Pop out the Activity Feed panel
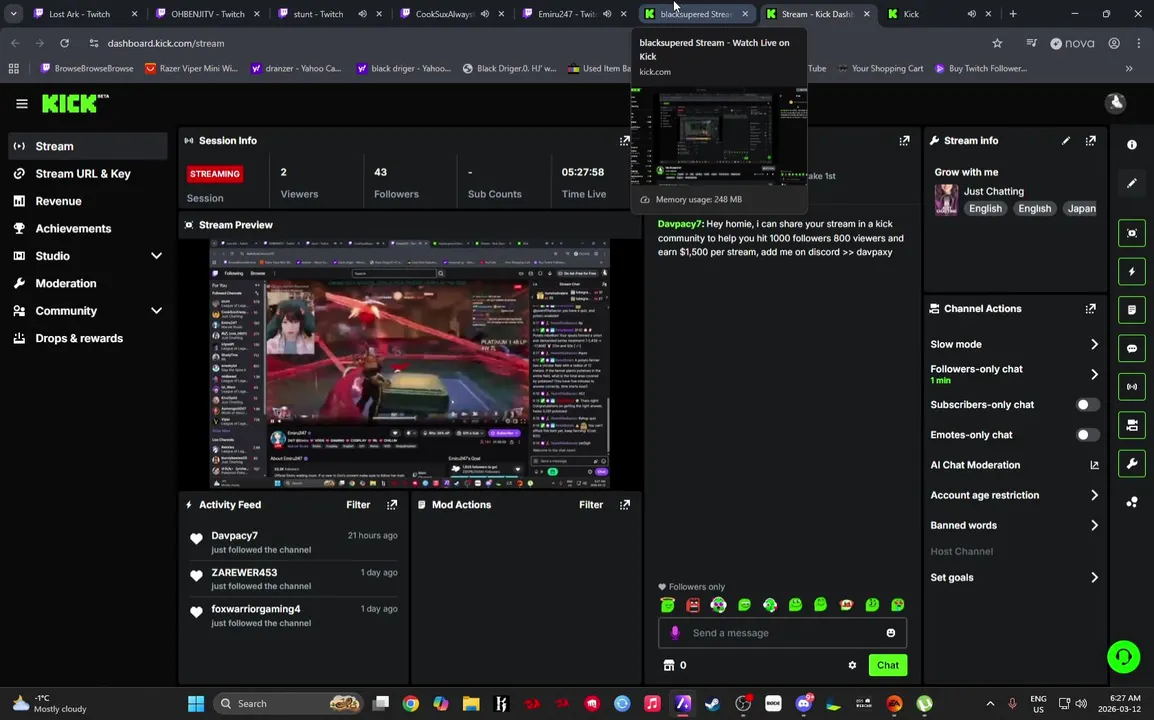Image resolution: width=1154 pixels, height=720 pixels. click(392, 505)
